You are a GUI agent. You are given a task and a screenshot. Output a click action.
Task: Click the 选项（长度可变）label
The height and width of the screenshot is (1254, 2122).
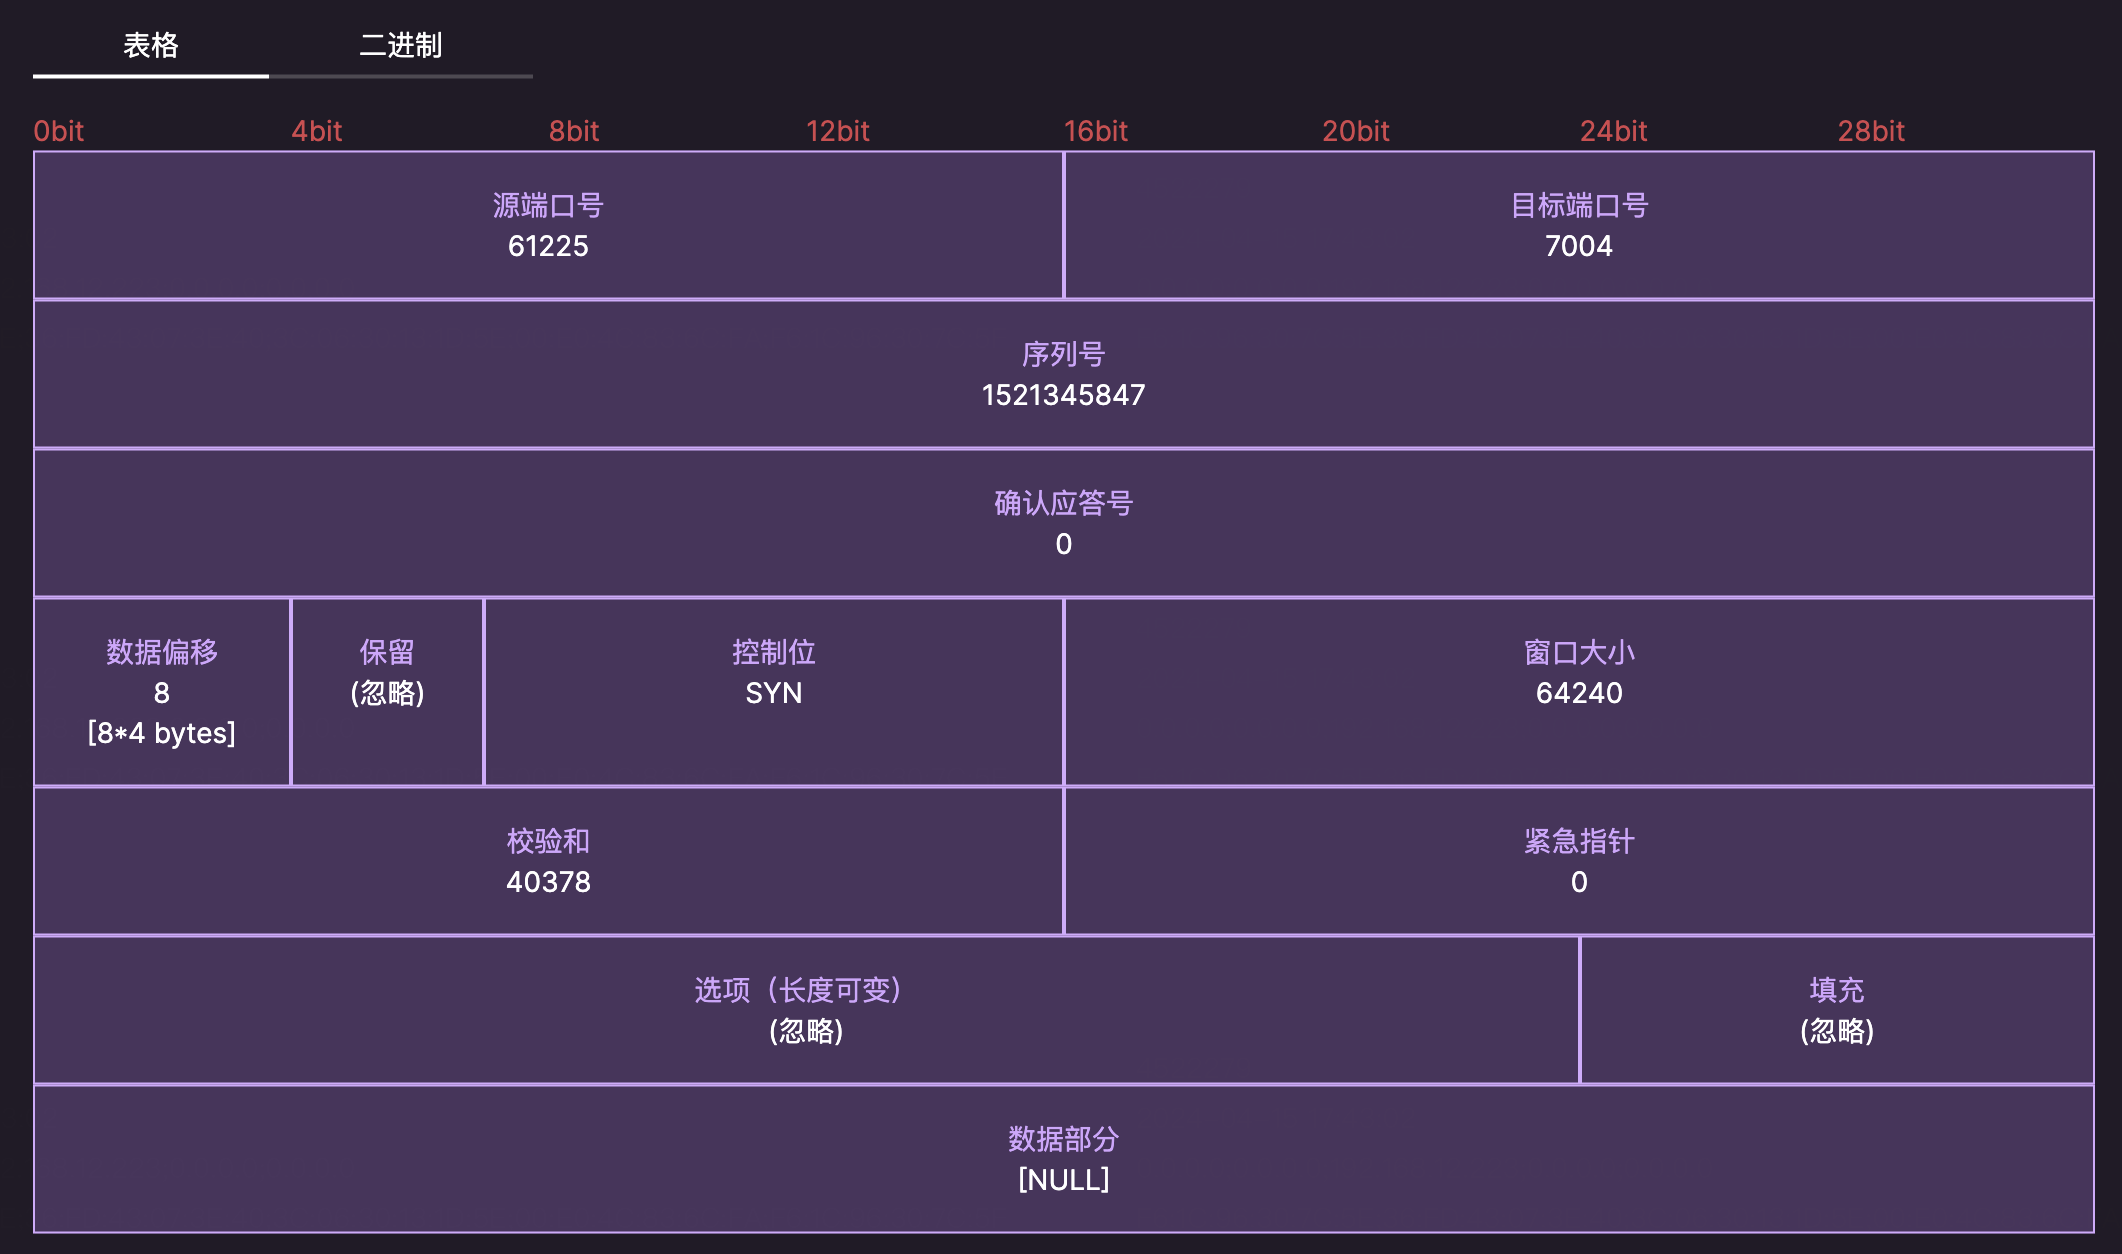[x=798, y=990]
